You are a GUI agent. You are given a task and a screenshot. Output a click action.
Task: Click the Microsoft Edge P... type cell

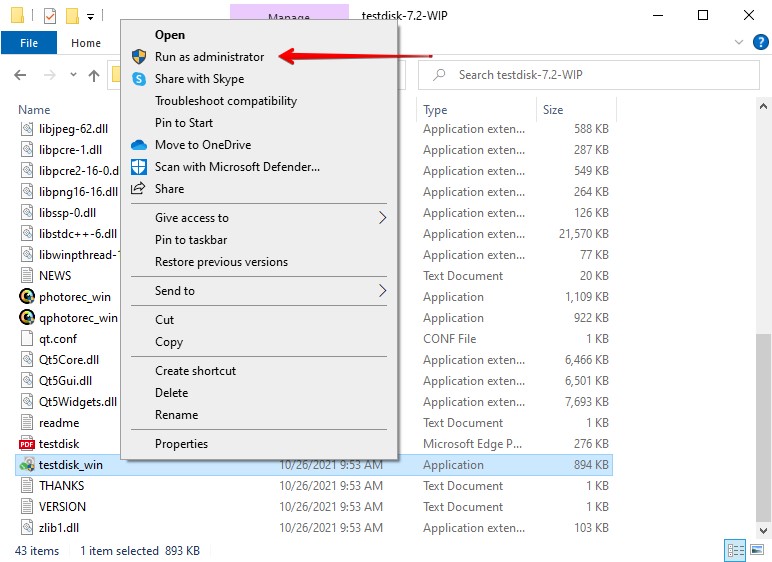pos(473,444)
